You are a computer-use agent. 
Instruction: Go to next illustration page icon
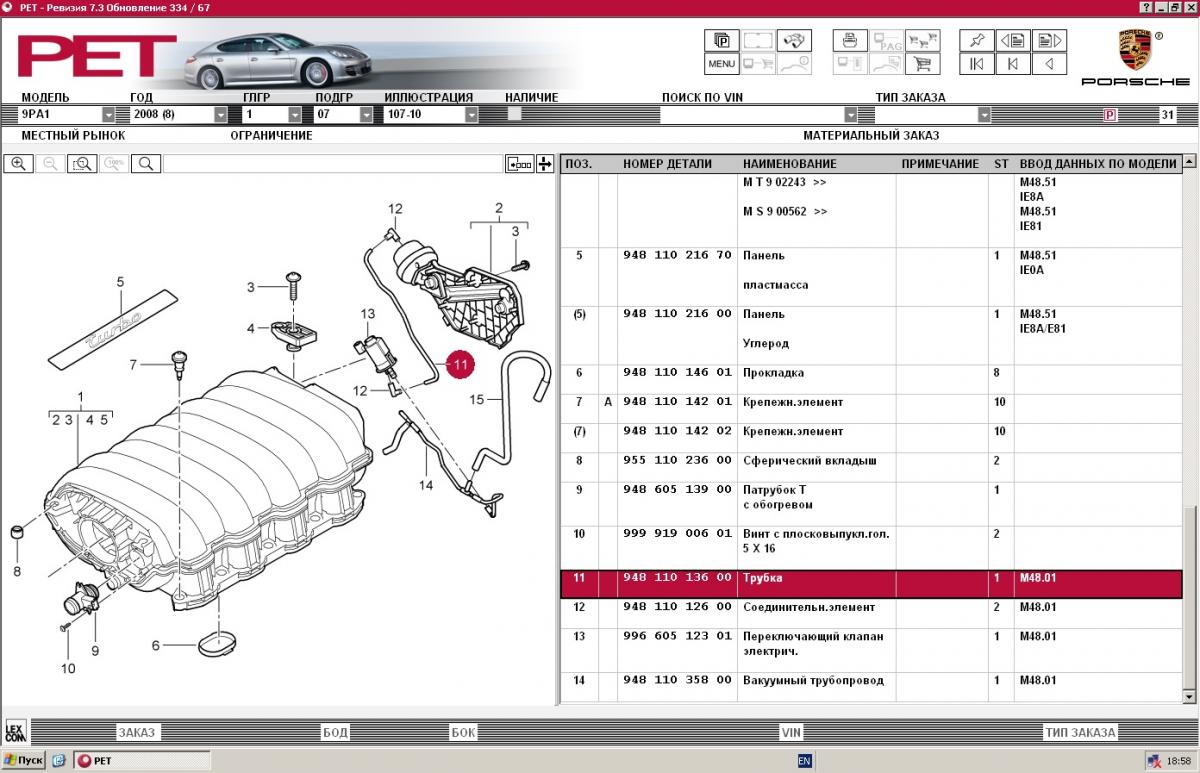tap(1049, 40)
